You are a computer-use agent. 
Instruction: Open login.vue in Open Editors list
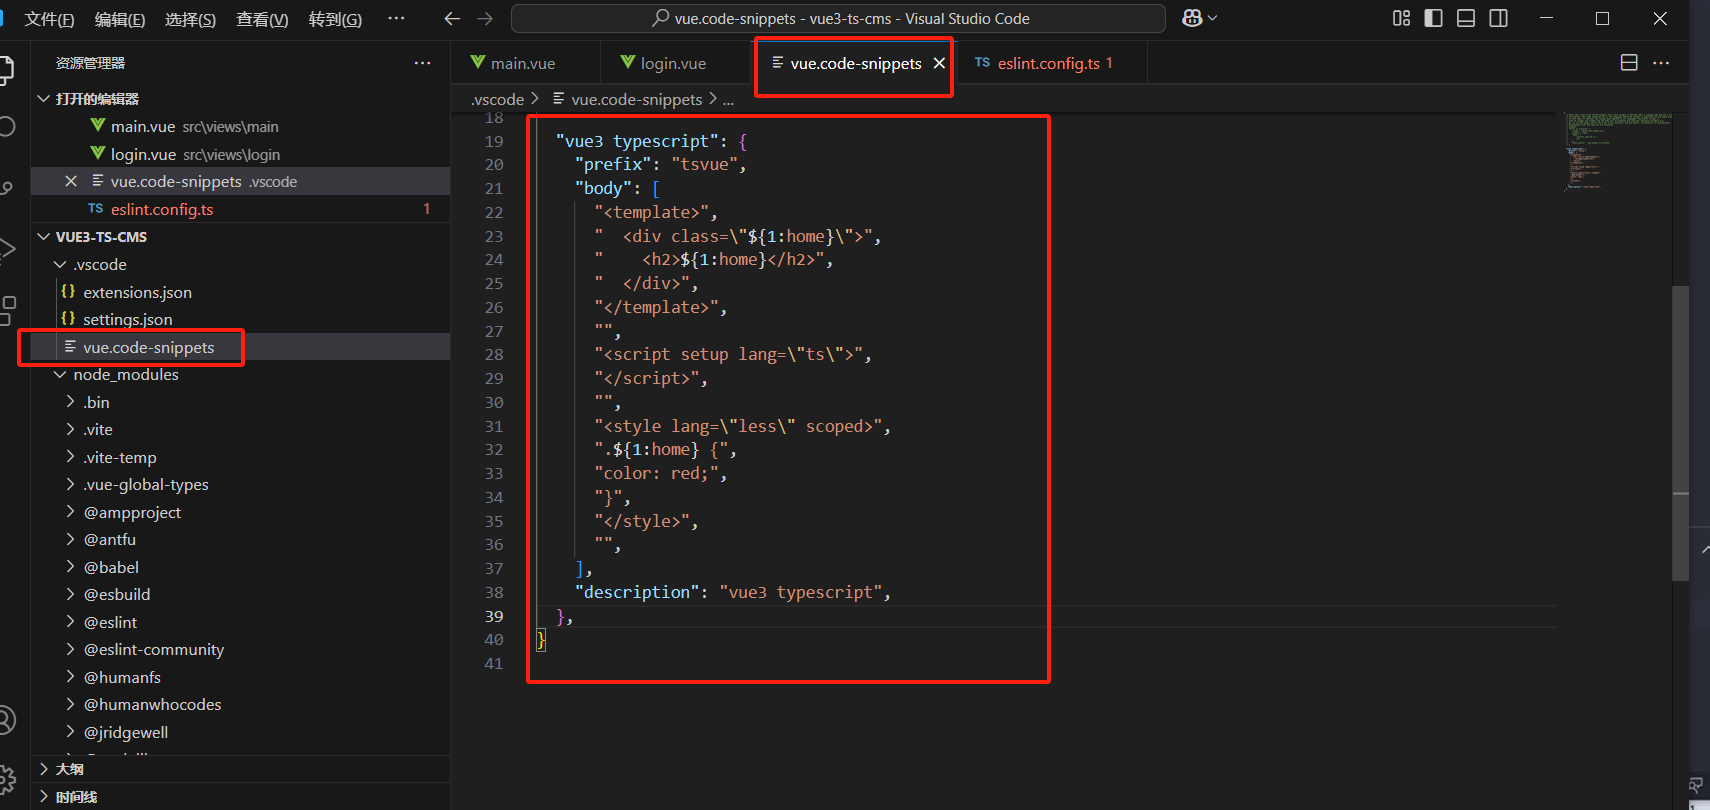(x=240, y=154)
